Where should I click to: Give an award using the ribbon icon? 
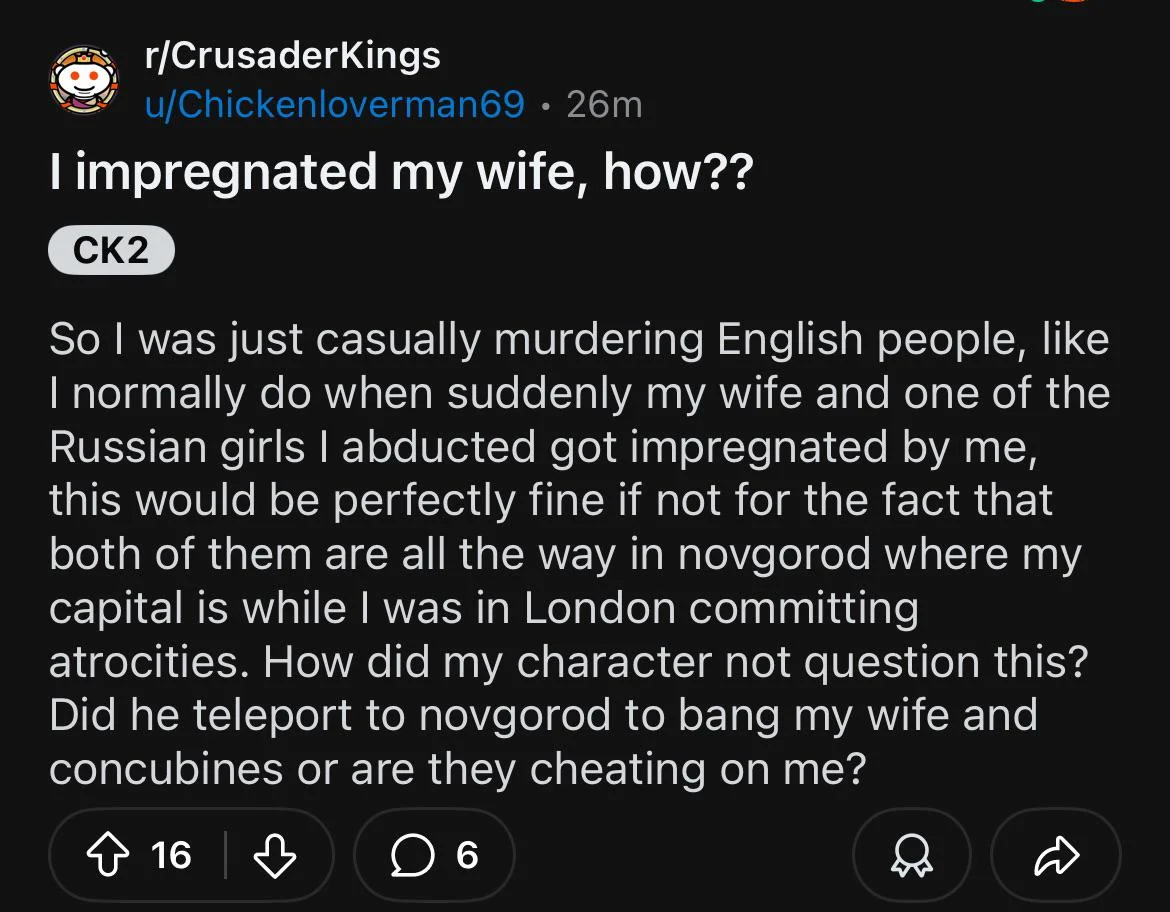912,855
